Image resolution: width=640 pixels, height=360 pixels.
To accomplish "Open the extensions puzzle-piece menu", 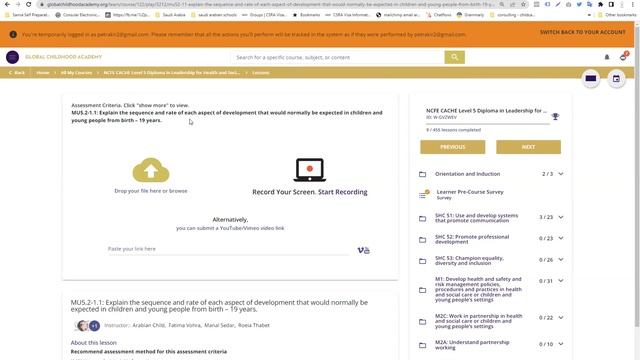I will [600, 4].
